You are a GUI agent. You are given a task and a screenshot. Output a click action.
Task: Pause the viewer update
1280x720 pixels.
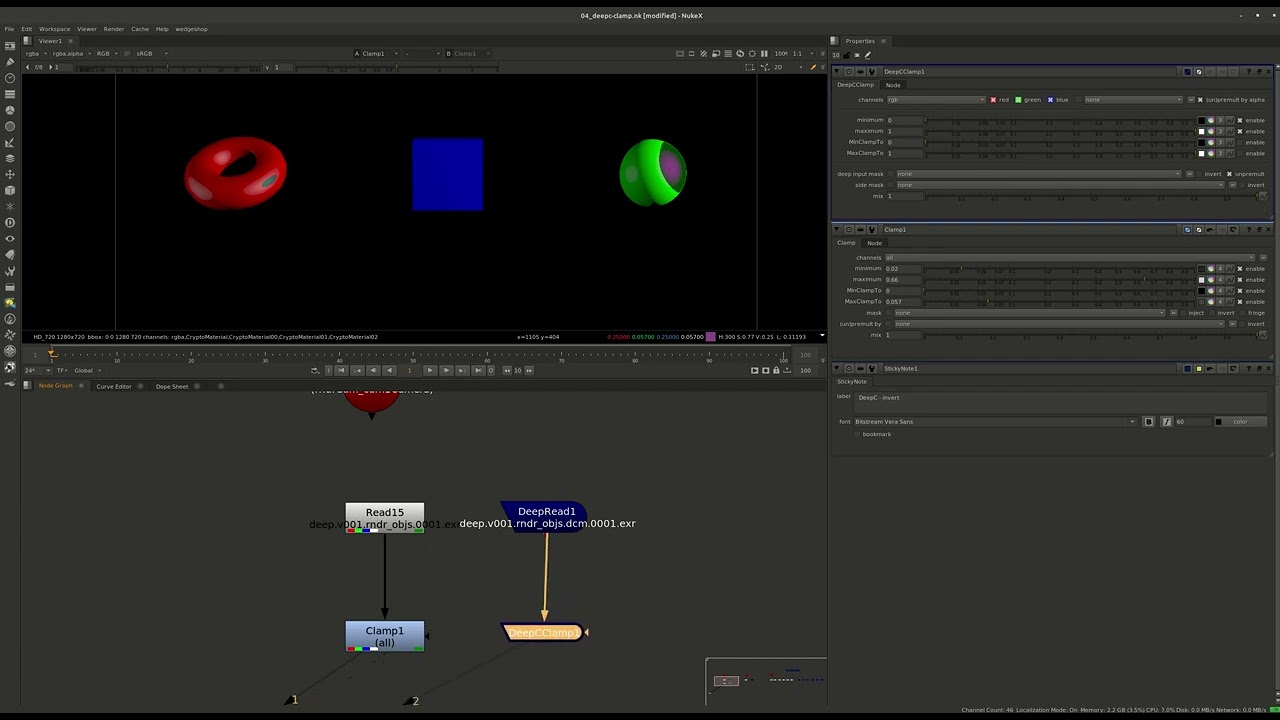click(x=764, y=54)
